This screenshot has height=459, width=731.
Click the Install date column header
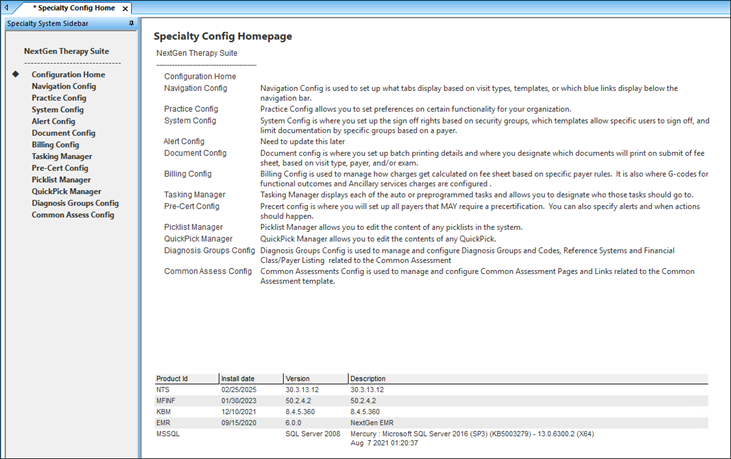[x=251, y=378]
